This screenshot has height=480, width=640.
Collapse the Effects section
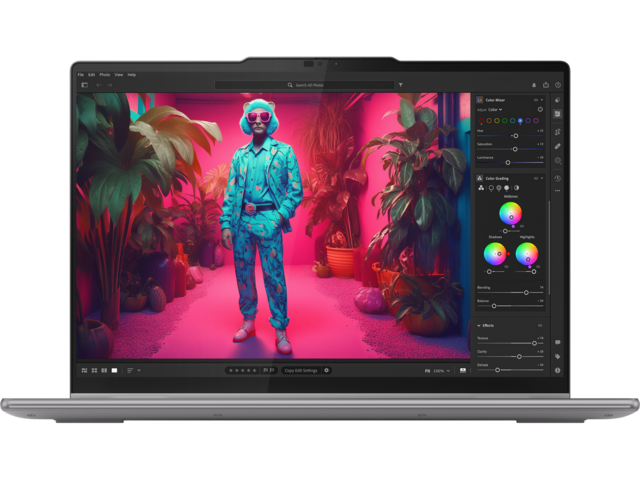coord(478,326)
